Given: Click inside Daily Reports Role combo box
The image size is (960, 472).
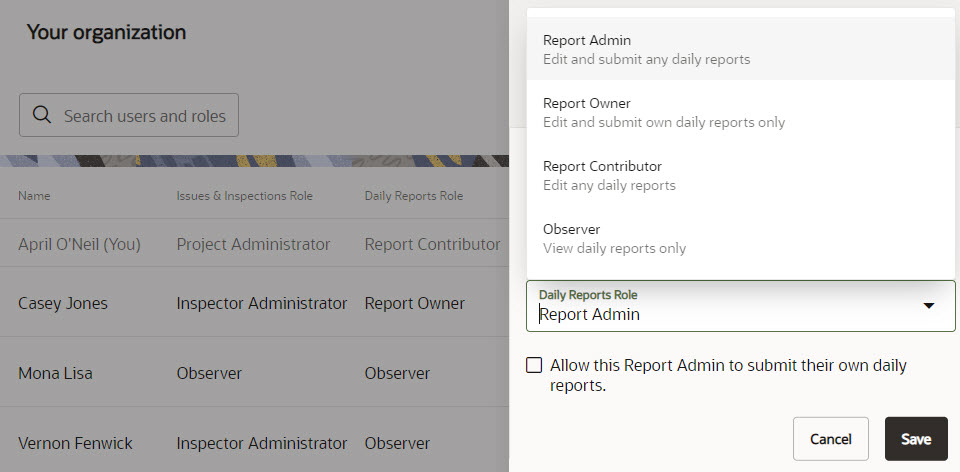Looking at the screenshot, I should pyautogui.click(x=740, y=306).
